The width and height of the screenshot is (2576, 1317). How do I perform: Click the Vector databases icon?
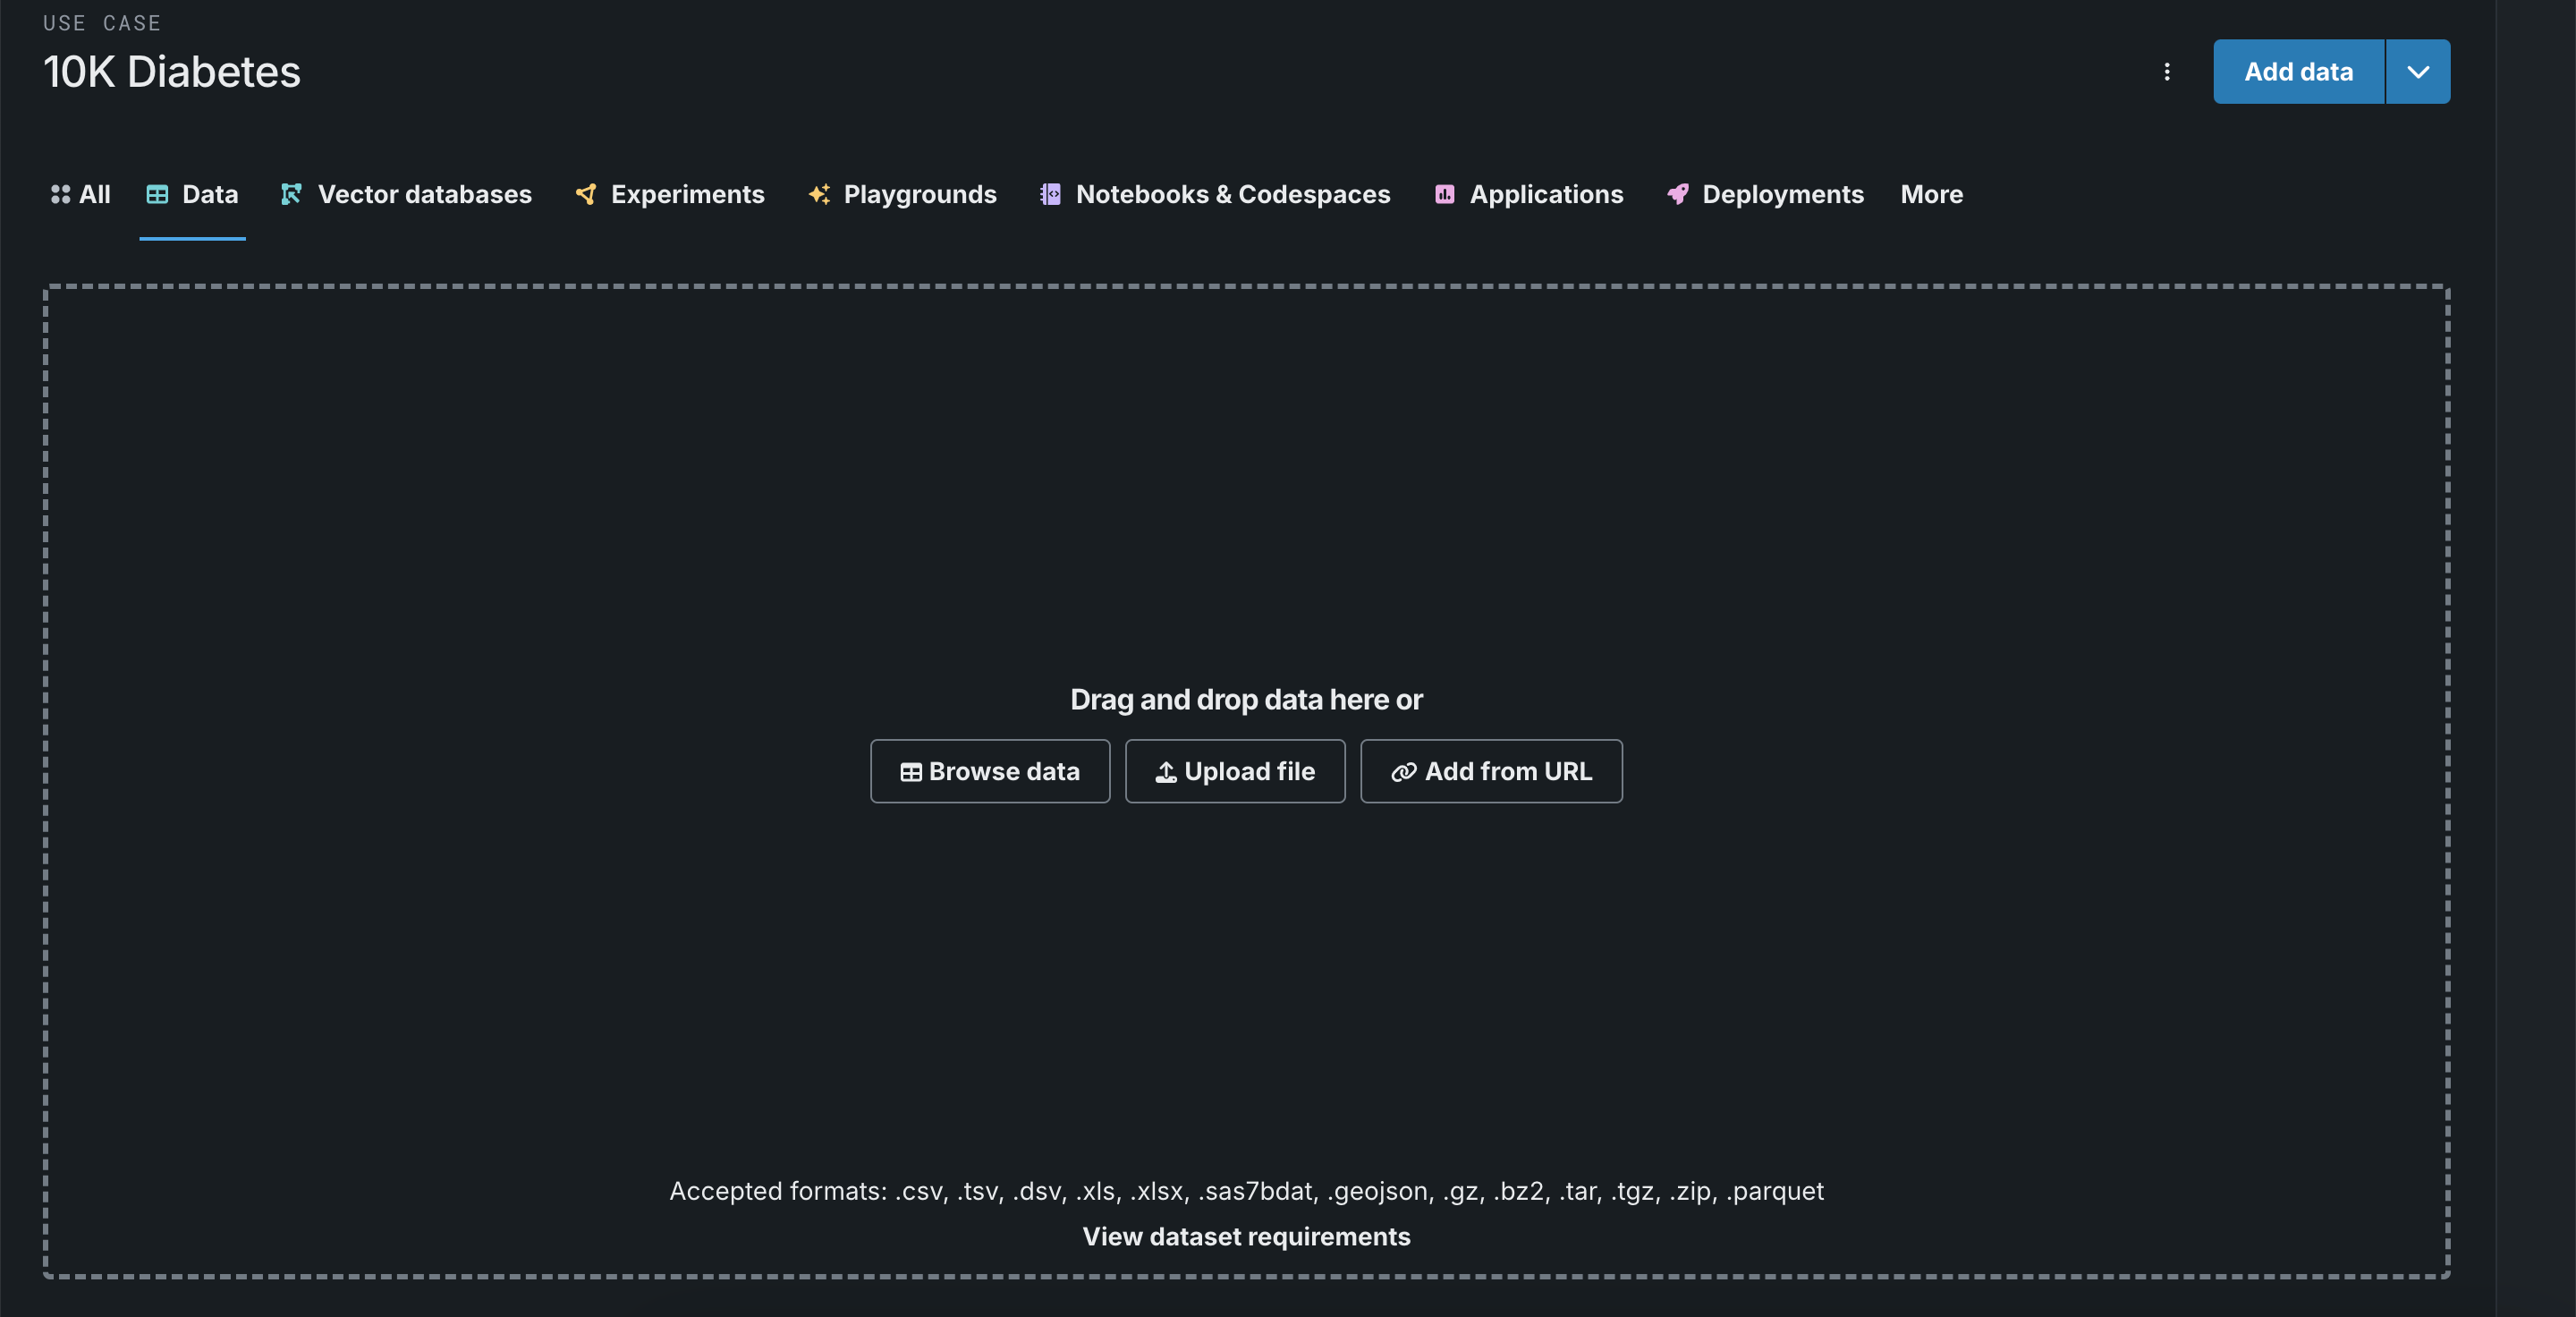pos(291,194)
